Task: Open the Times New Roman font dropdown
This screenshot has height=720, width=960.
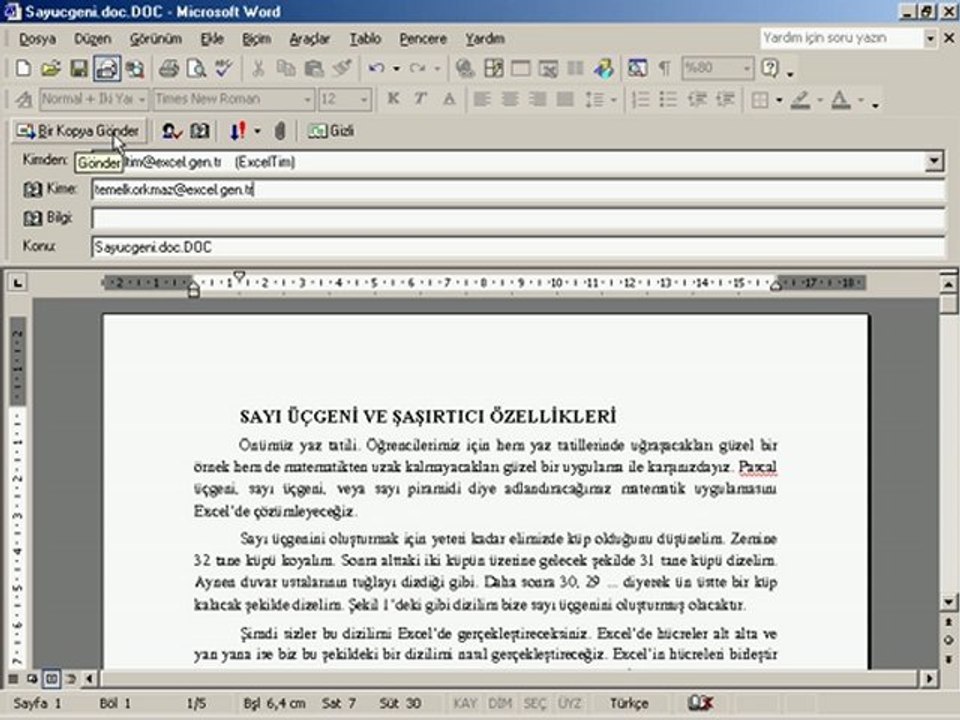Action: coord(307,99)
